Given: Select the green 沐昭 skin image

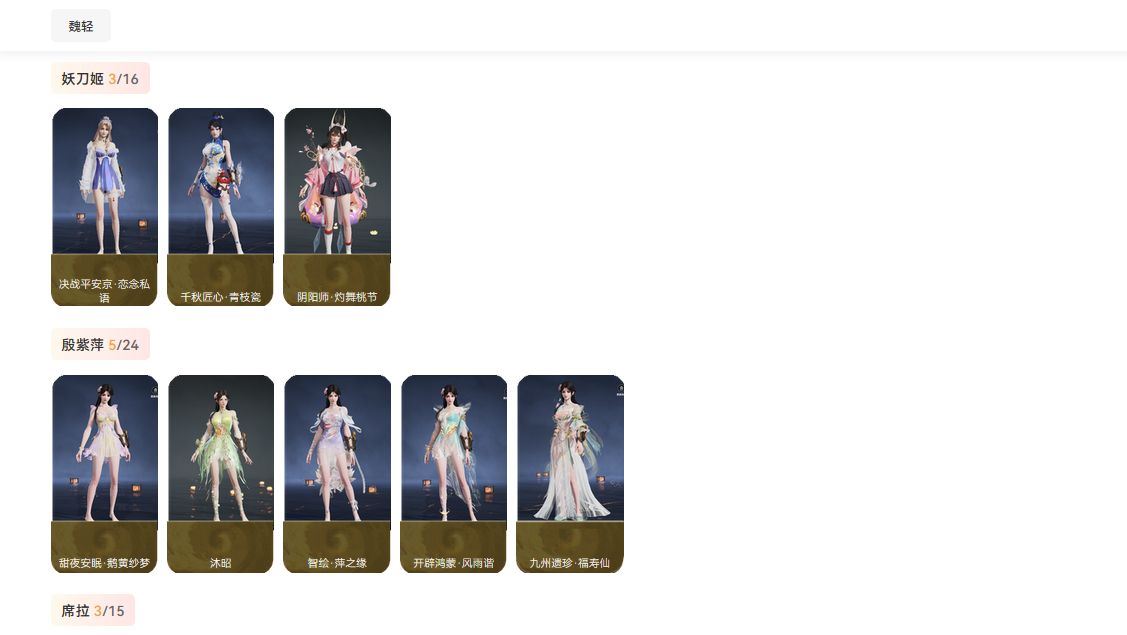Looking at the screenshot, I should 221,448.
